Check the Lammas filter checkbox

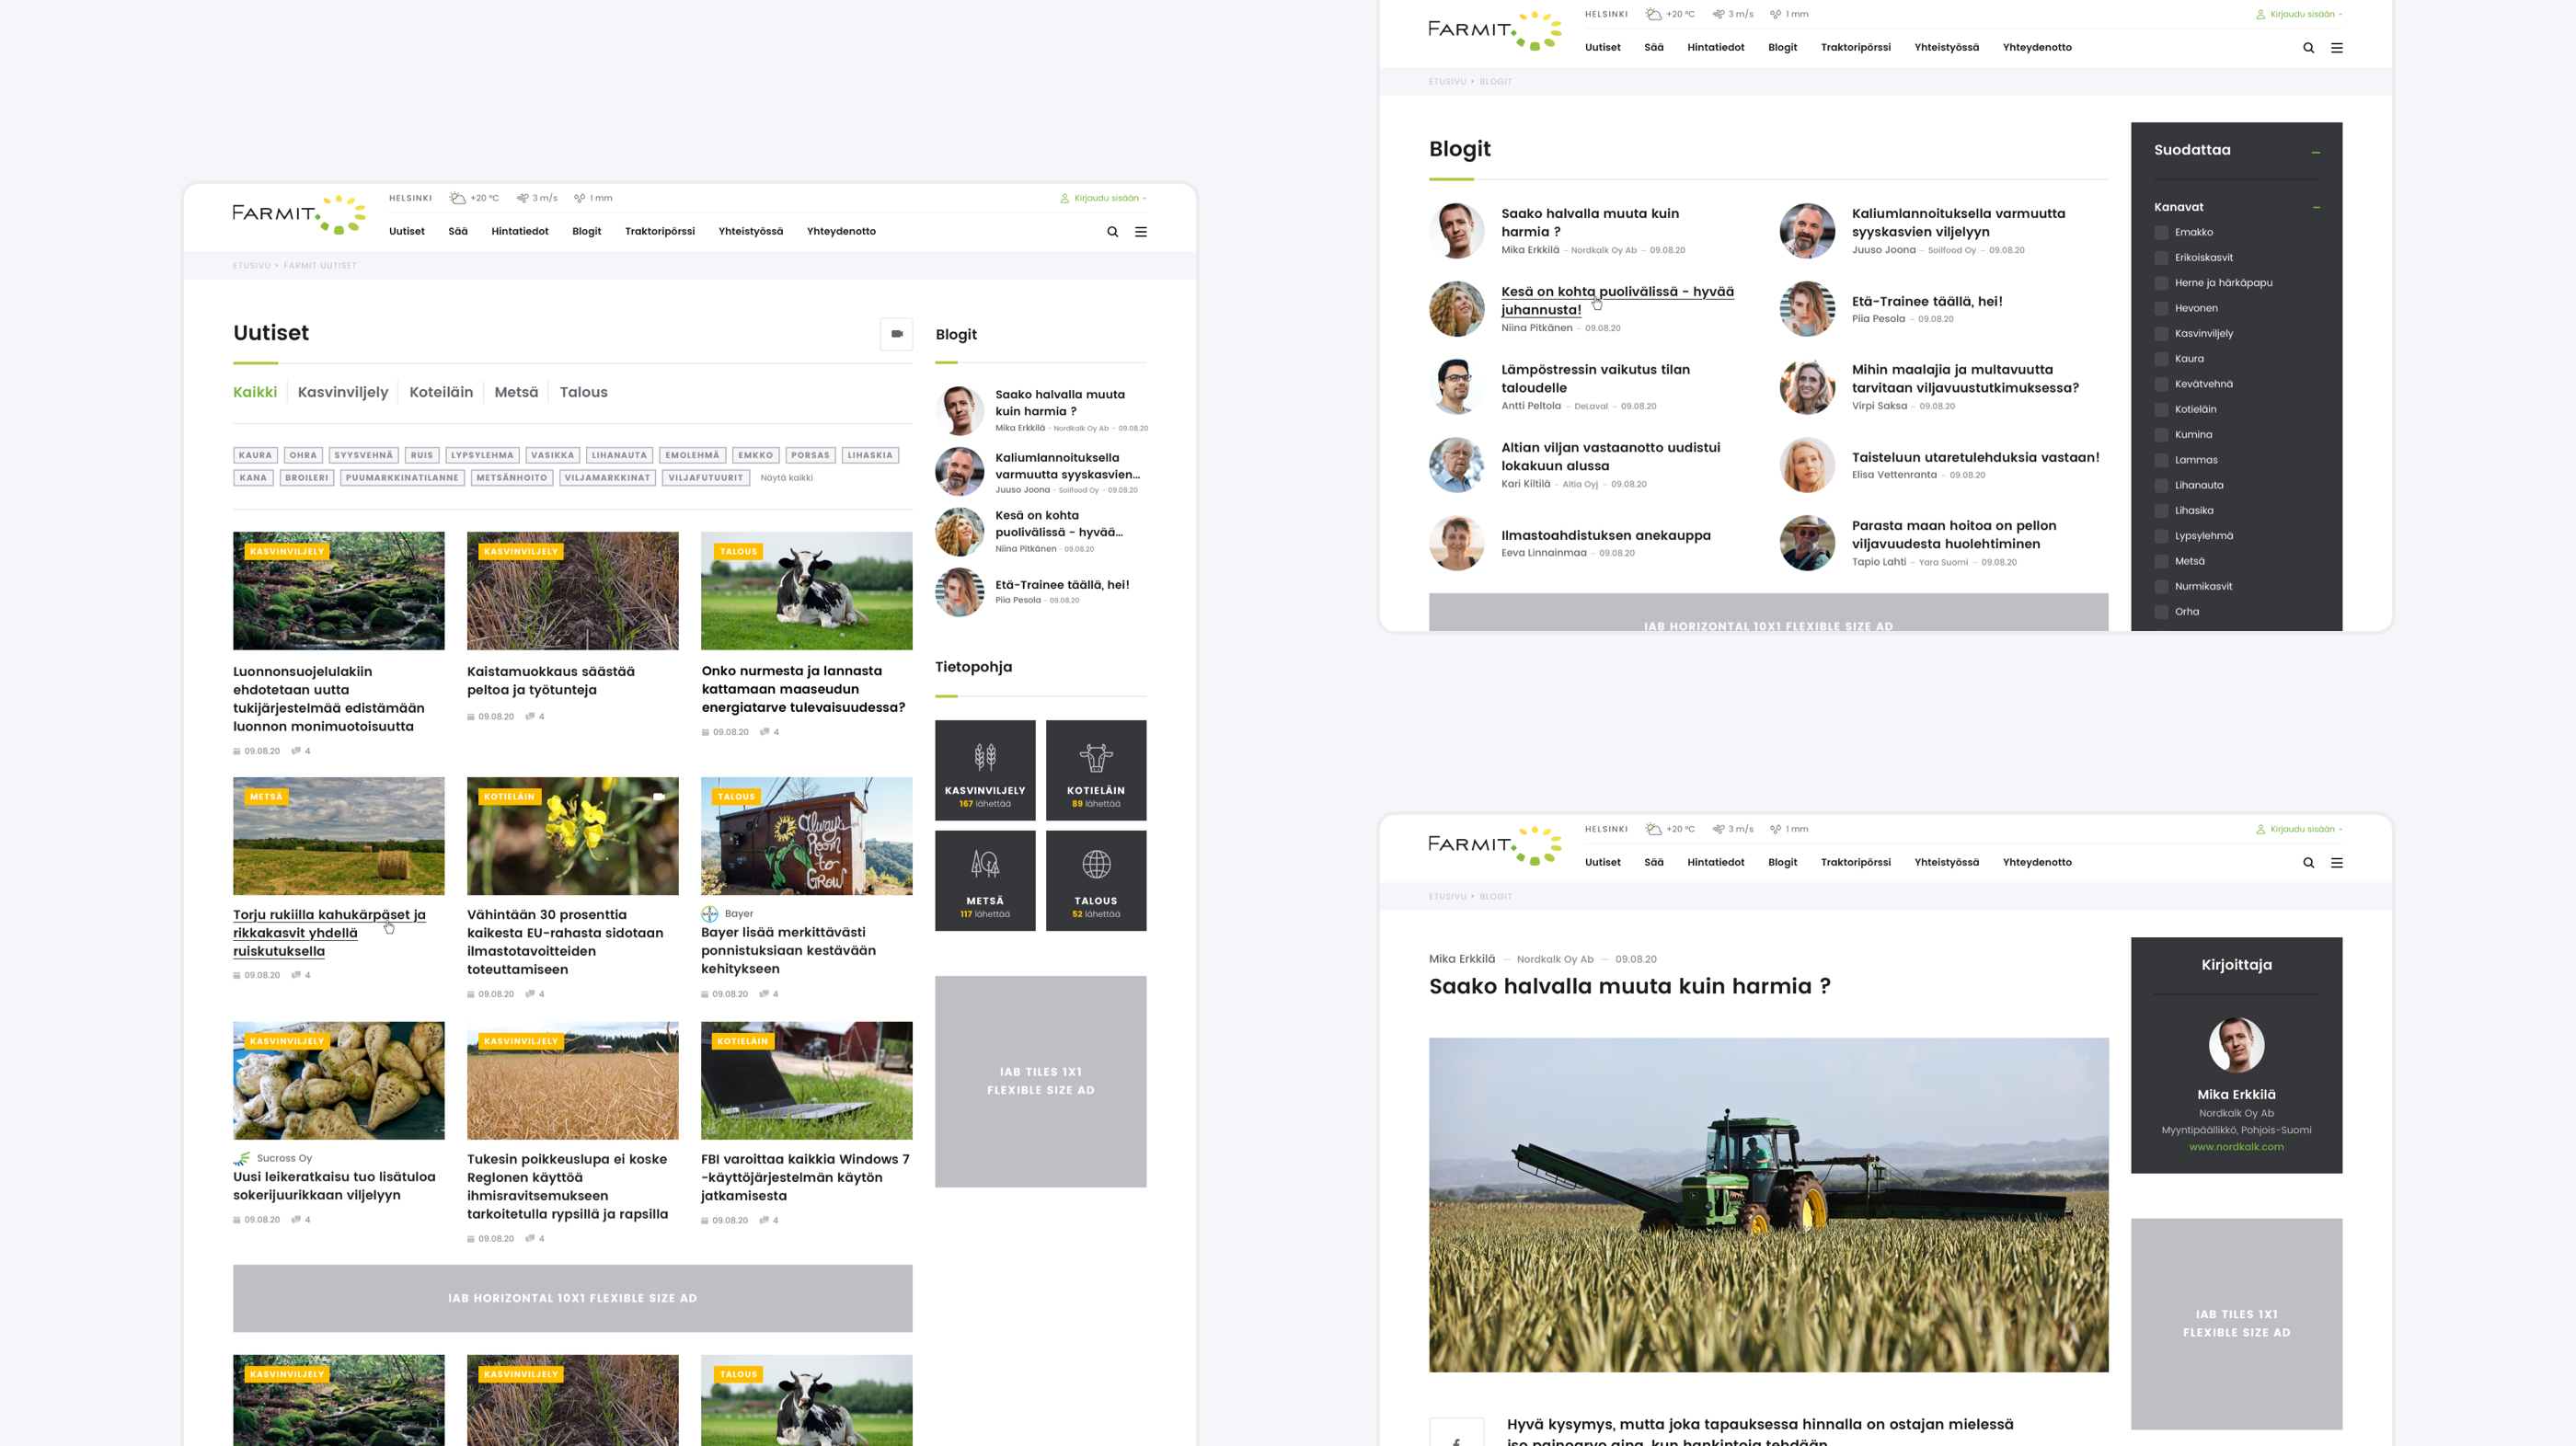pos(2161,460)
